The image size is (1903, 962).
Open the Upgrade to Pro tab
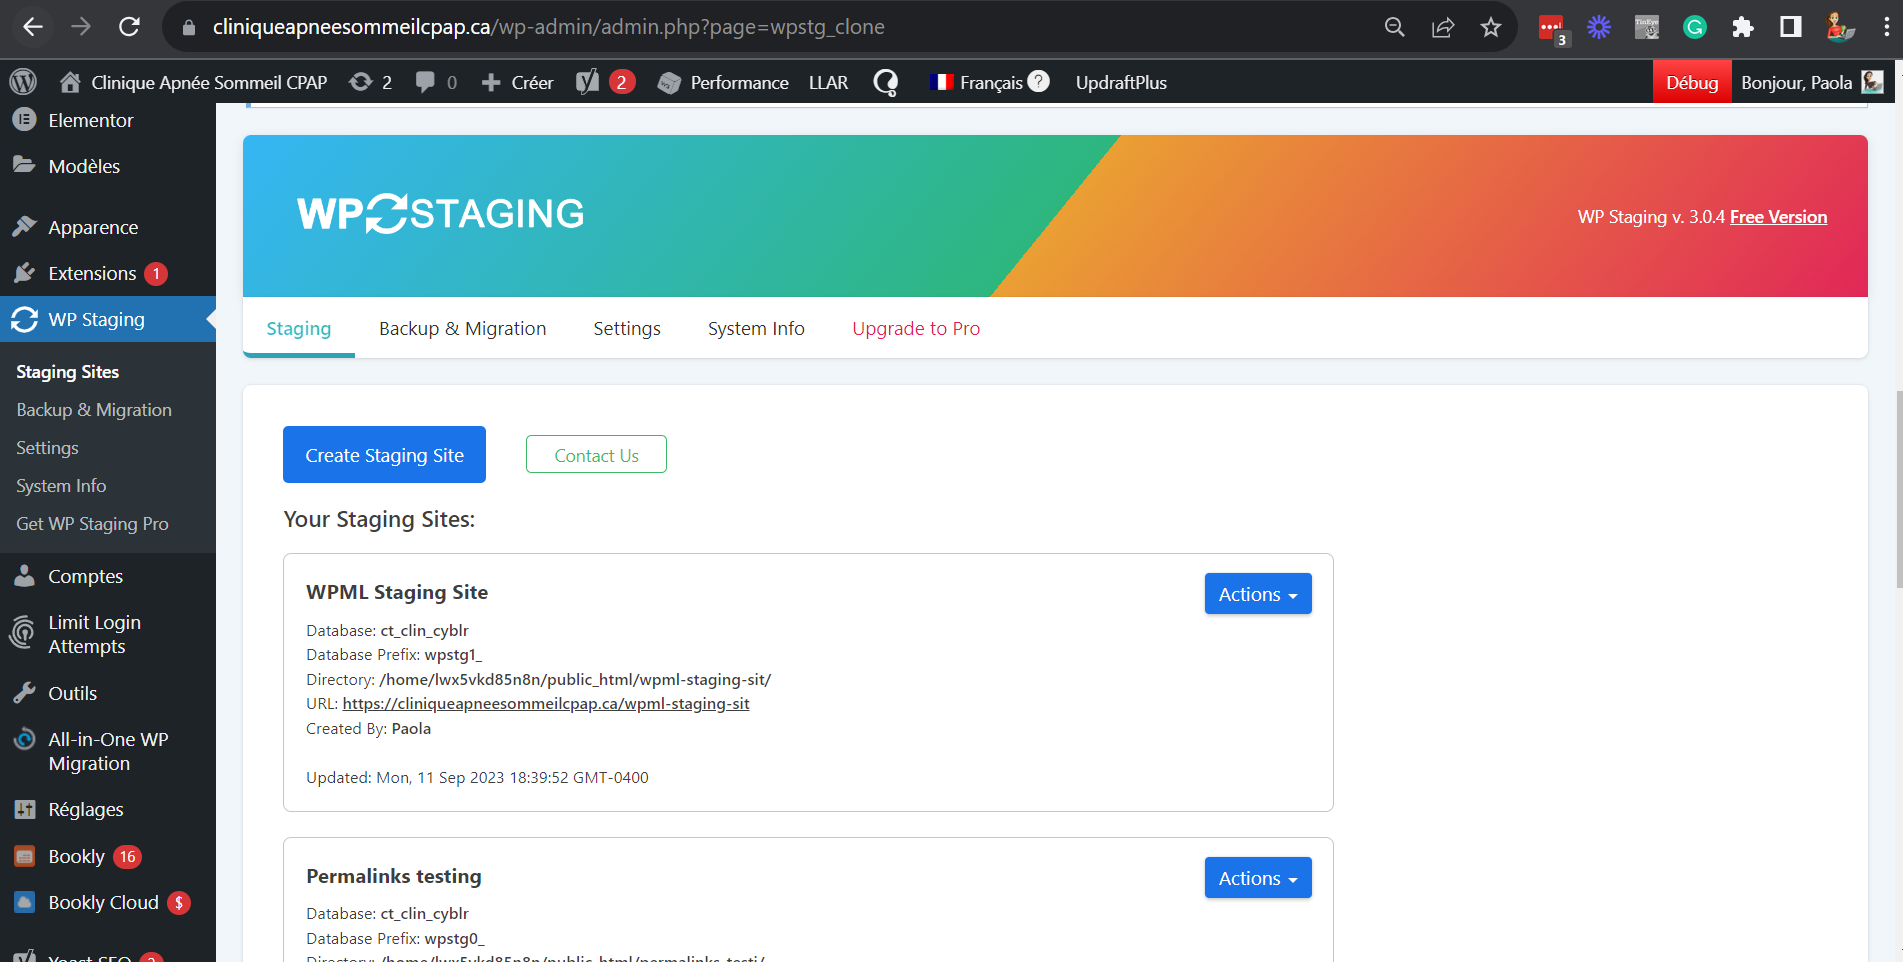coord(916,328)
